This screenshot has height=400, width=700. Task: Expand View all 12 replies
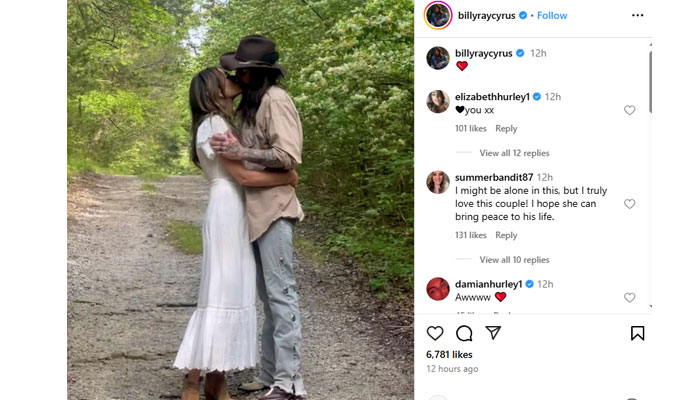(x=514, y=153)
